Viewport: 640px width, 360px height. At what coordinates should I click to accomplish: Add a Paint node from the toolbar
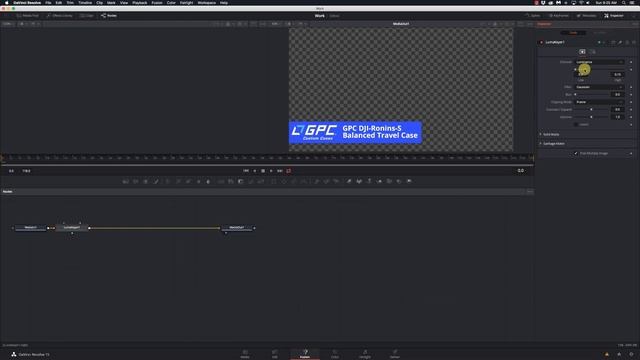(x=156, y=181)
